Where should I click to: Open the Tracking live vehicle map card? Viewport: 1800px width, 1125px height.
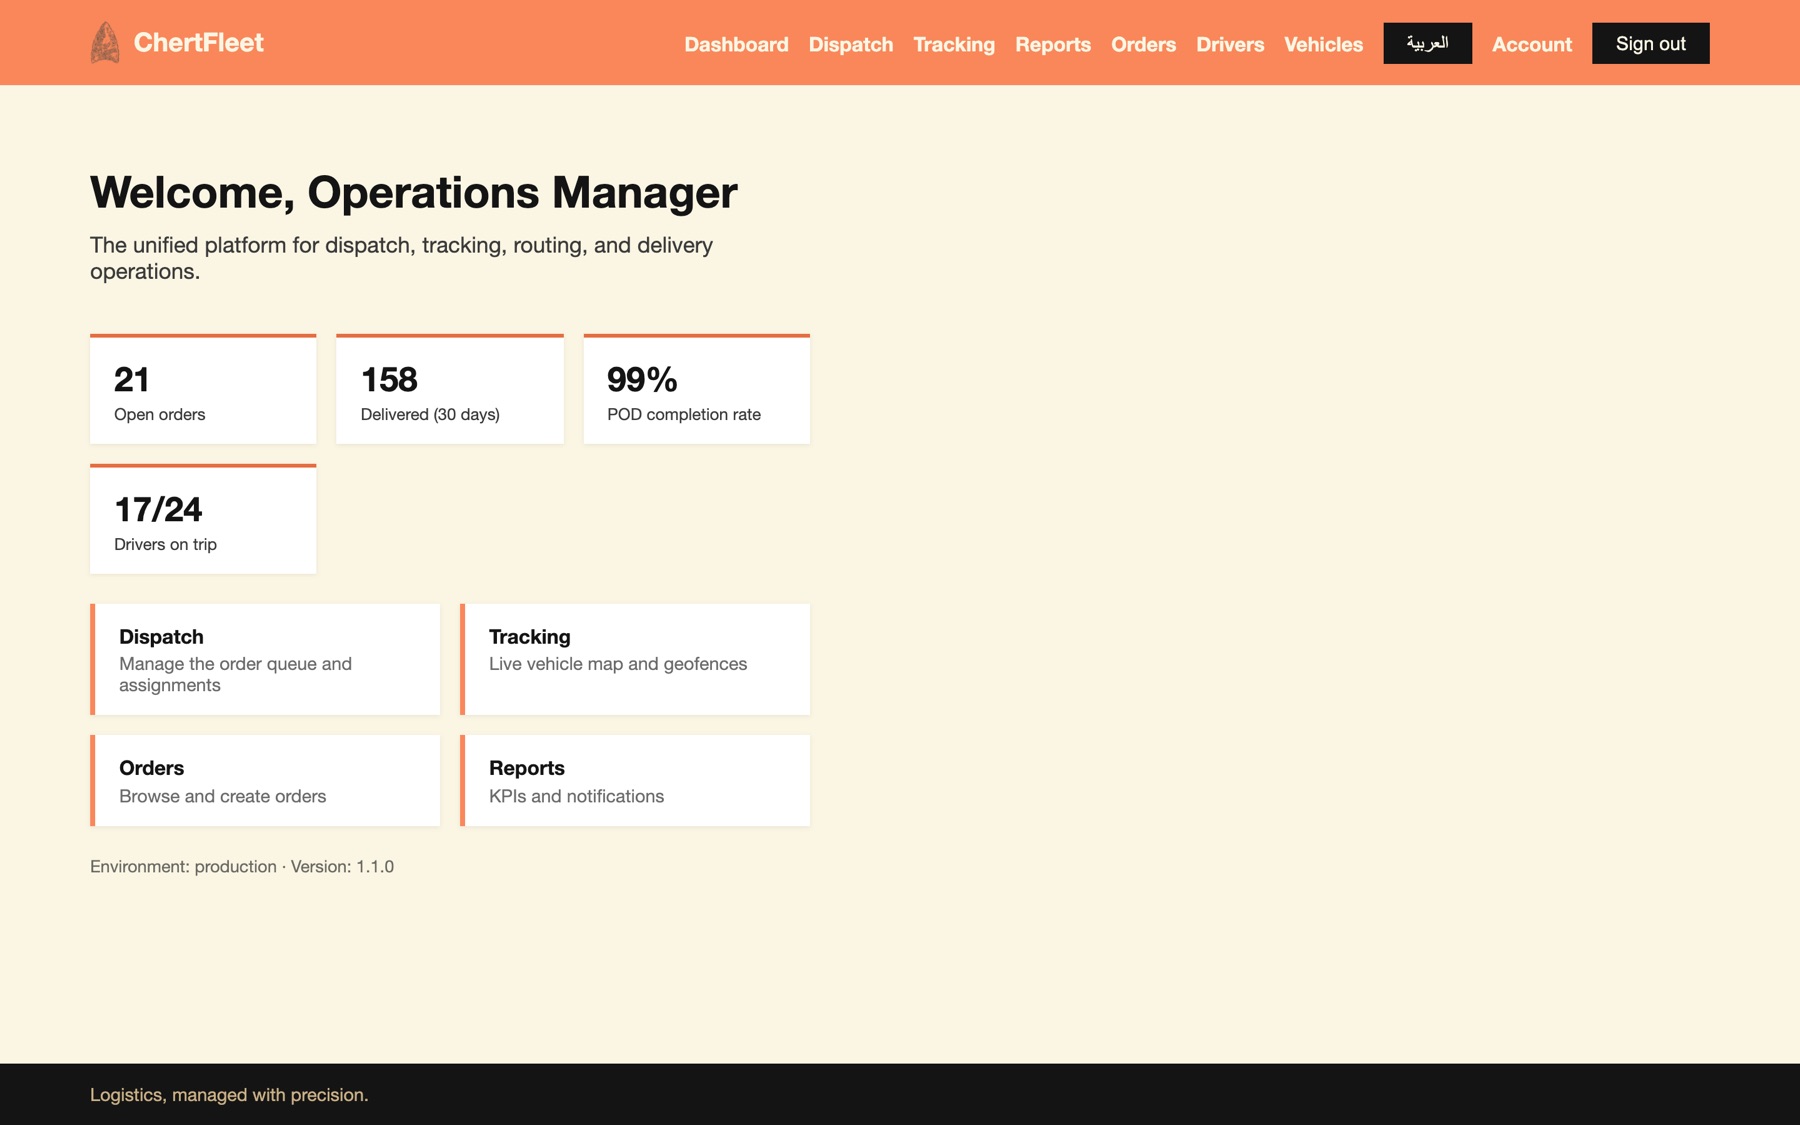(635, 659)
